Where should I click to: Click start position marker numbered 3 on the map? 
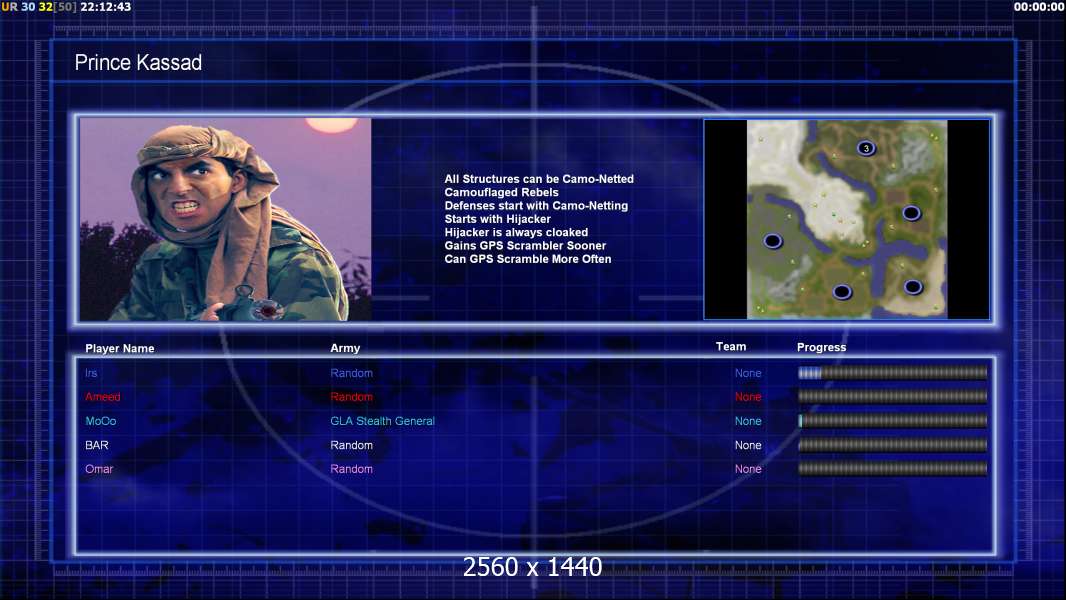(865, 148)
